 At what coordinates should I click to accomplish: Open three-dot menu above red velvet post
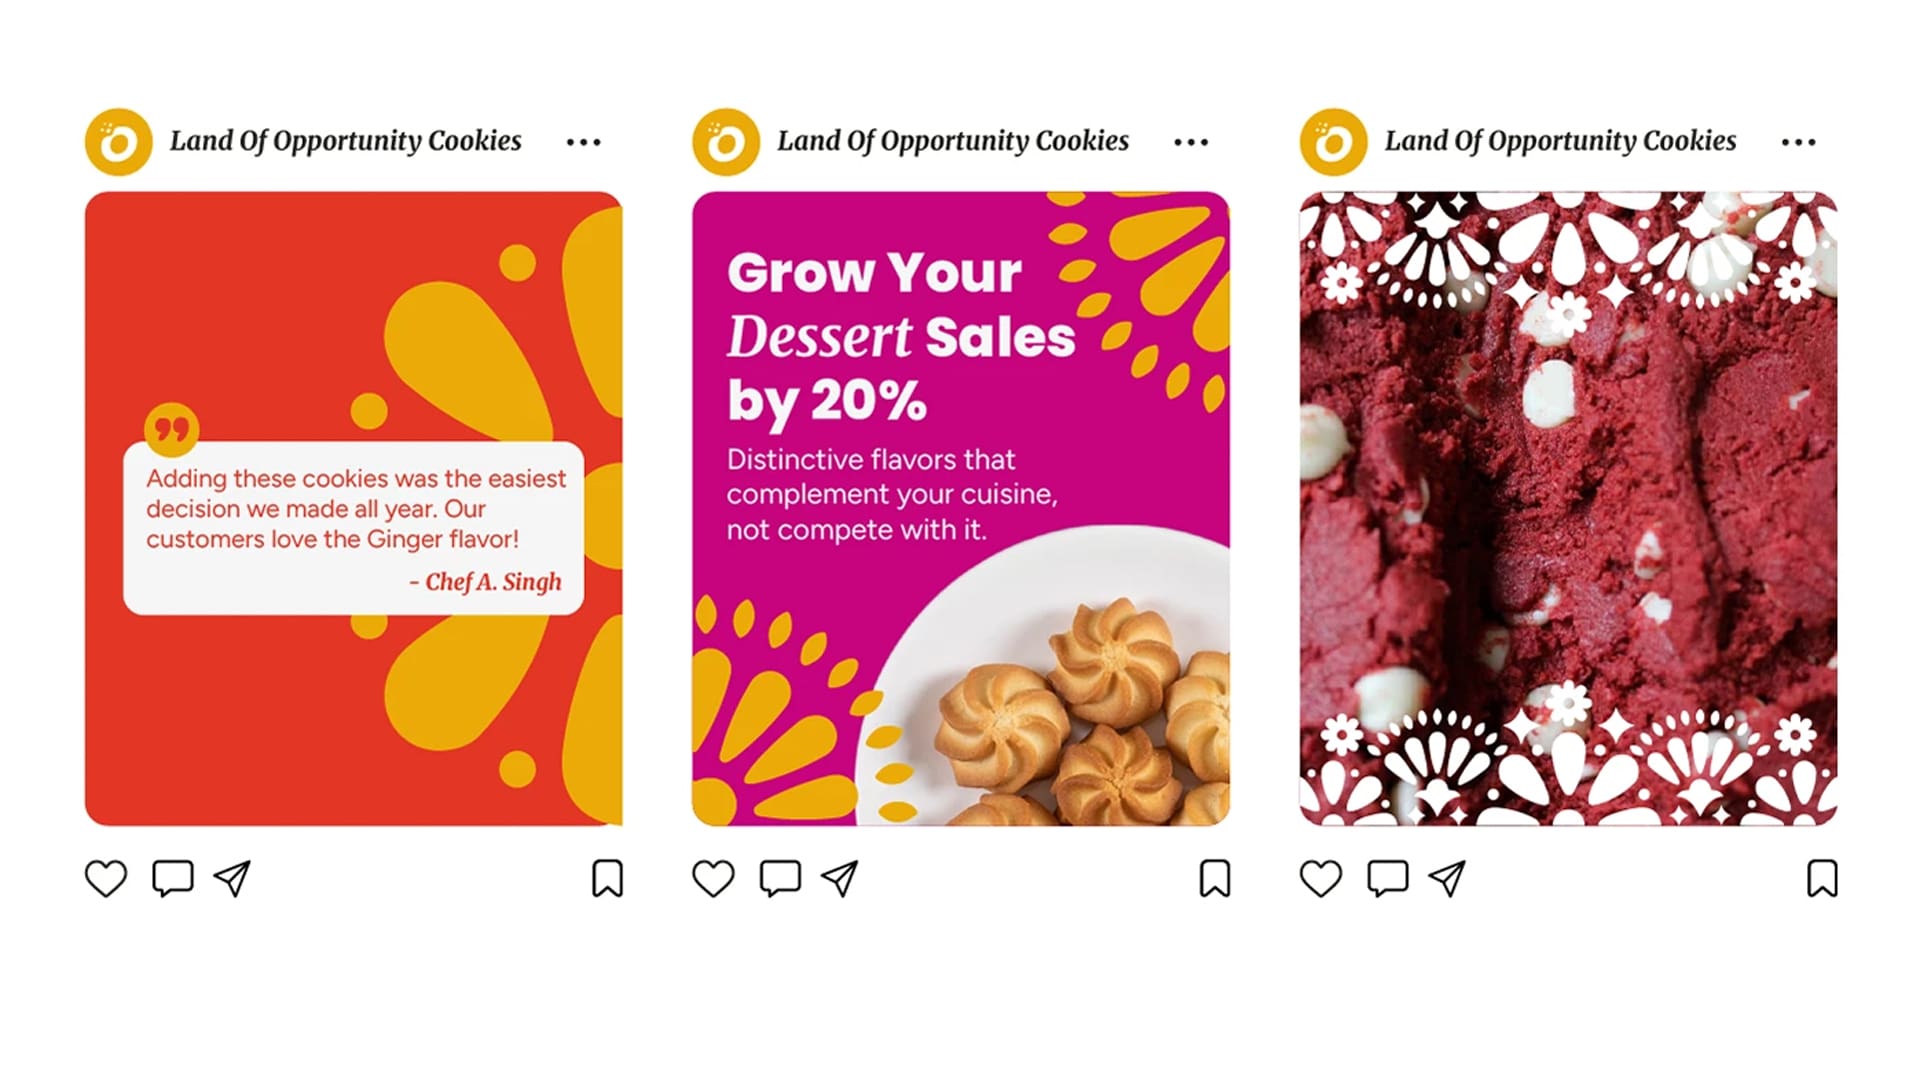coord(1798,142)
